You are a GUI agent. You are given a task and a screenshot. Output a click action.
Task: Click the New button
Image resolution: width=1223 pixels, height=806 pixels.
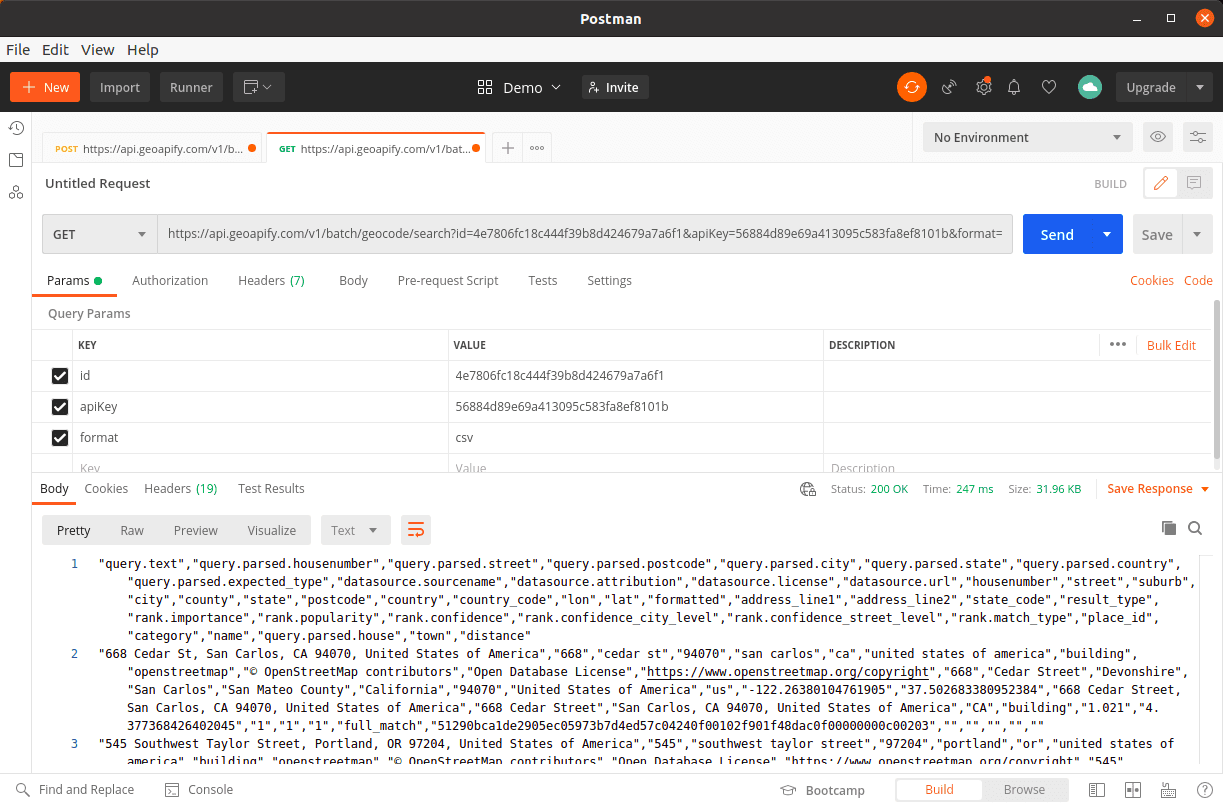(x=46, y=87)
